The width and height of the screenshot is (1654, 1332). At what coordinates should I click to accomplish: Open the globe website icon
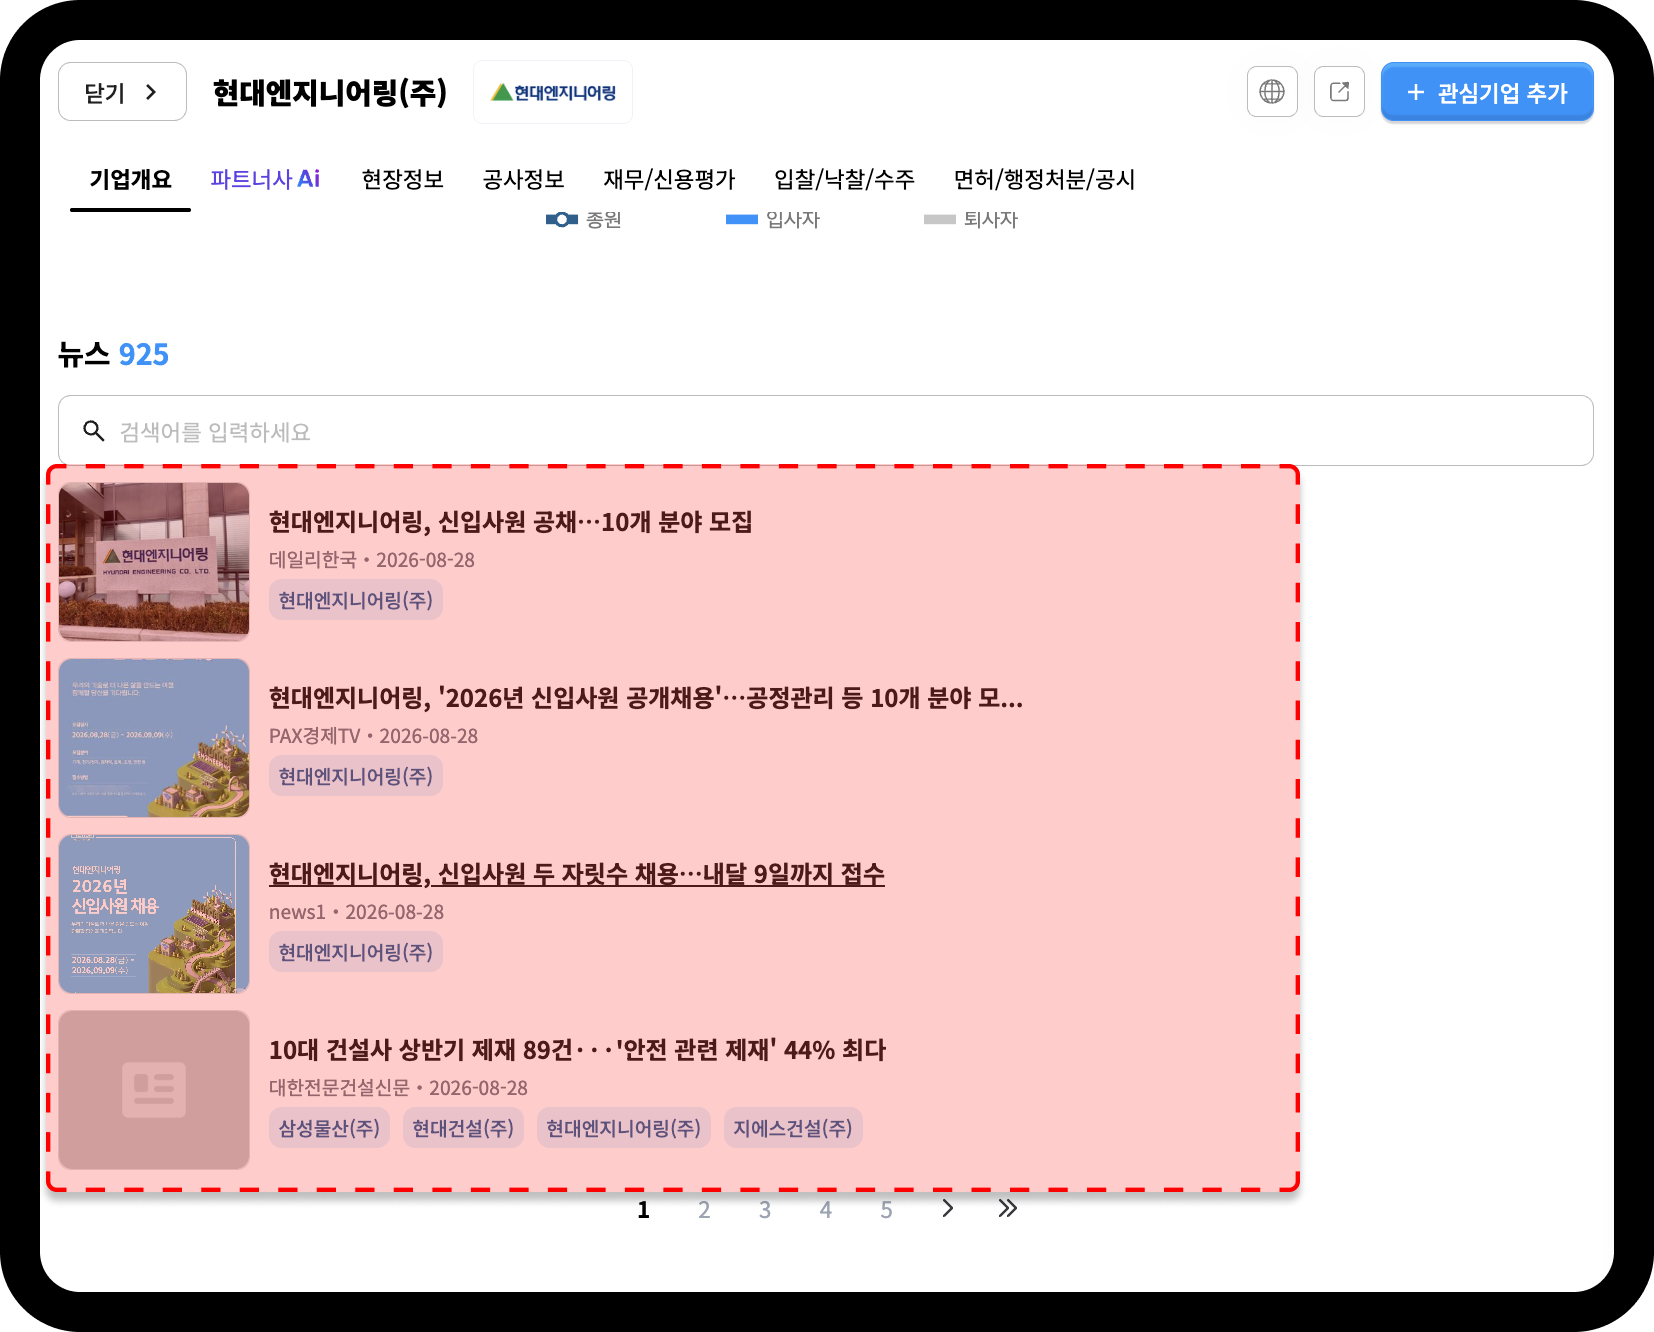(1272, 92)
